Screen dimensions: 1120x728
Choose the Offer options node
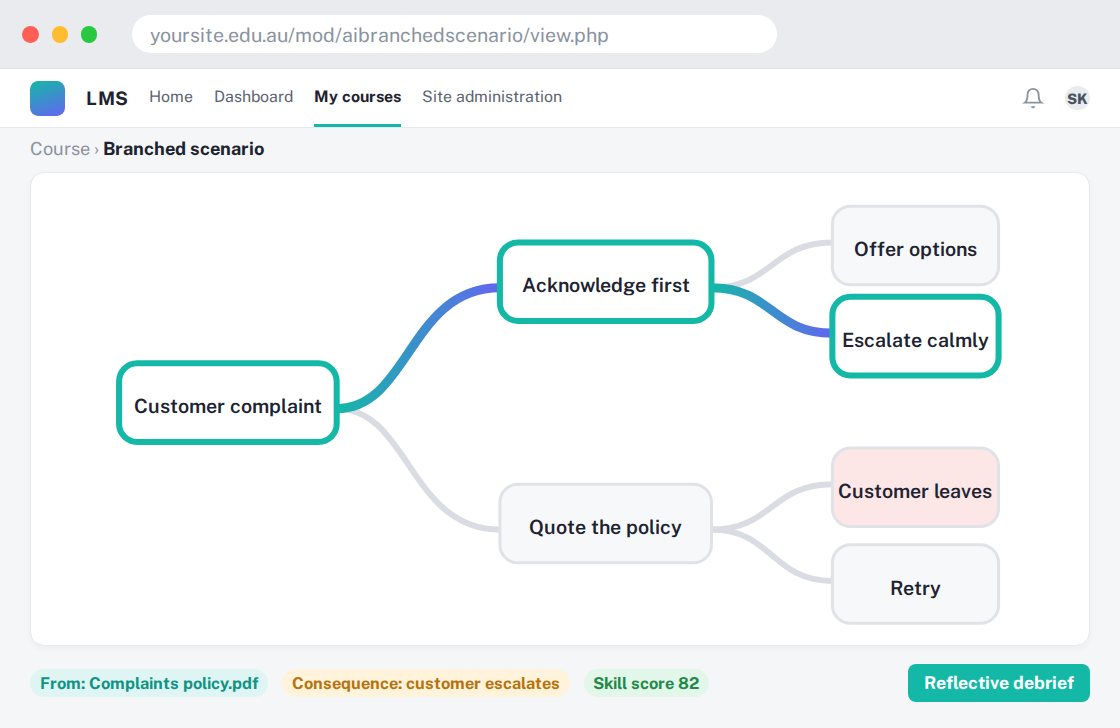[x=915, y=246]
